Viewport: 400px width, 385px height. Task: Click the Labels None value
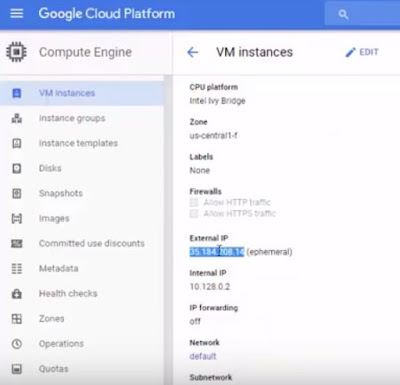(200, 171)
